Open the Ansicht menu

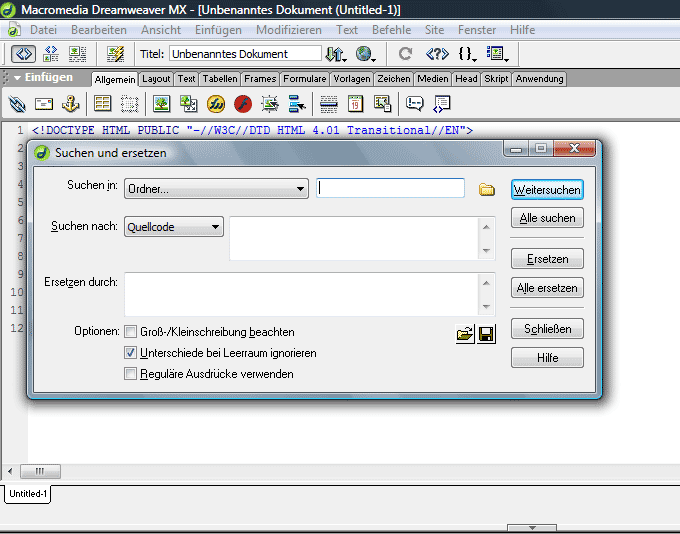(161, 30)
